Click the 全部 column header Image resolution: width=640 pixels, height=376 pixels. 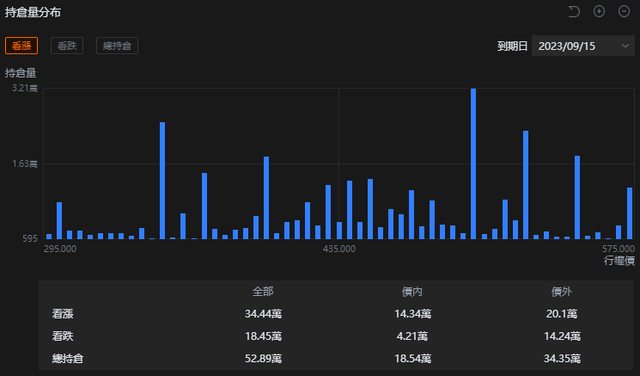point(263,291)
